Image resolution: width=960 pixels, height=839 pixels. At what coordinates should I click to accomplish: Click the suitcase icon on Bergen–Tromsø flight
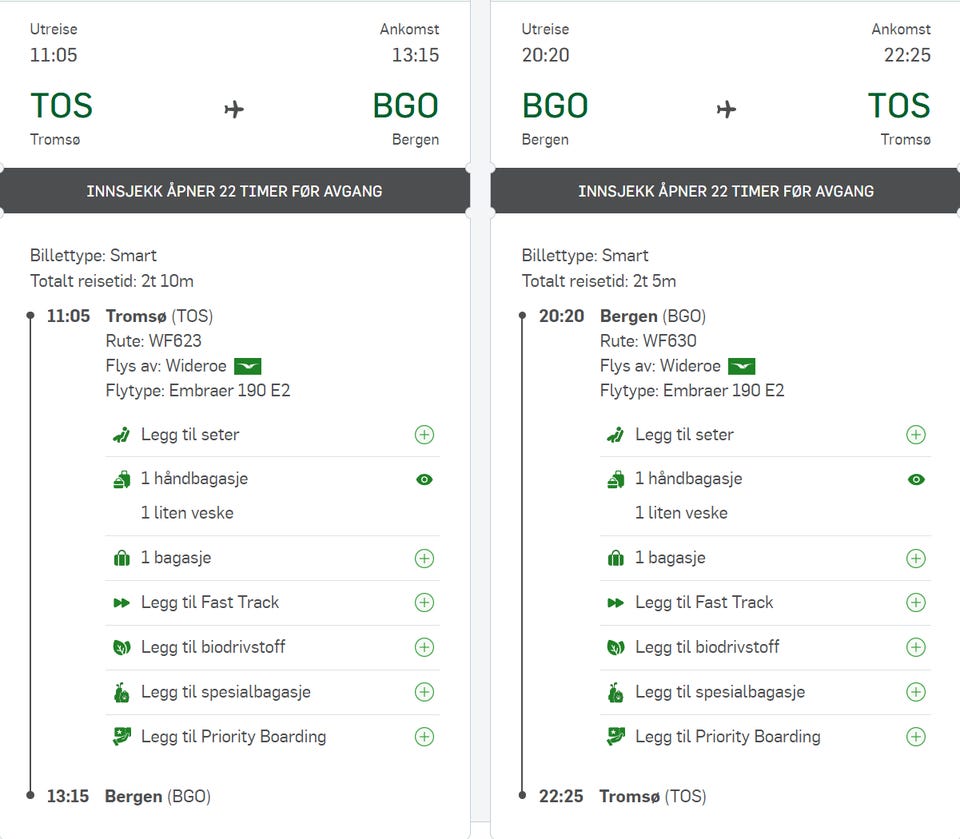[615, 558]
